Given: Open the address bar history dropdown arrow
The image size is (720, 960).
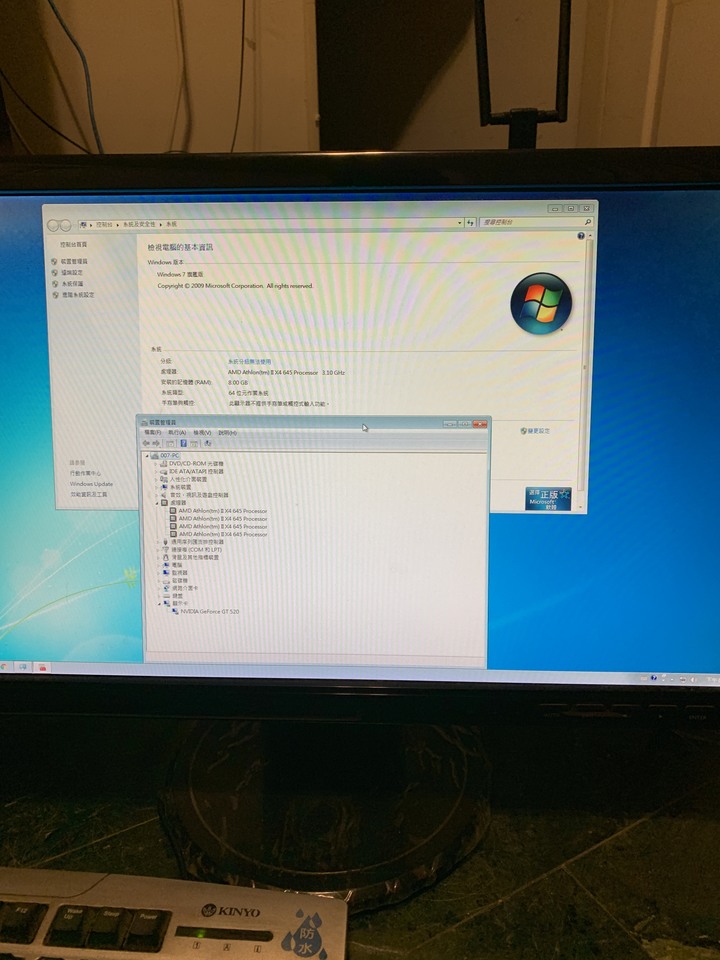Looking at the screenshot, I should (460, 223).
